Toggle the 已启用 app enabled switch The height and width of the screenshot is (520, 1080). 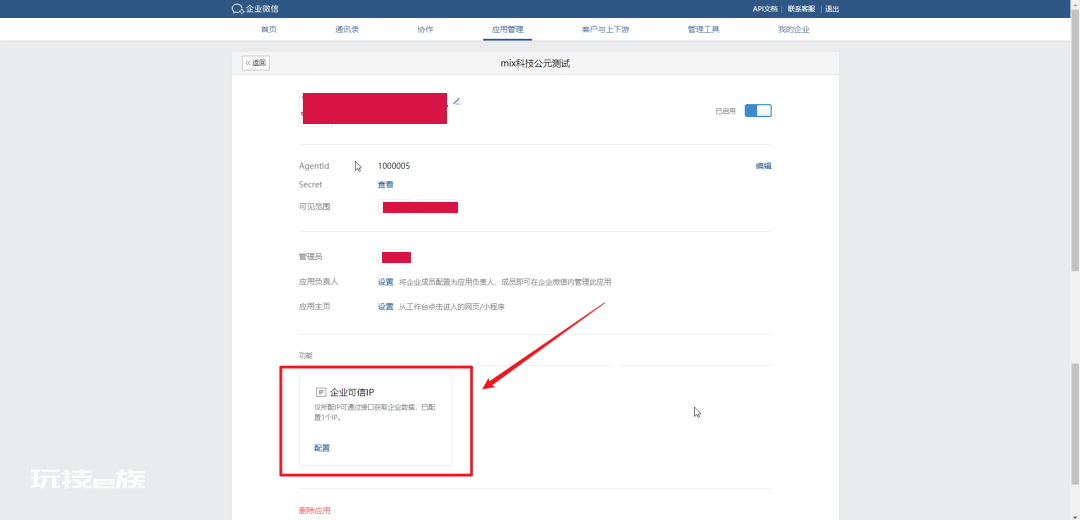click(758, 110)
